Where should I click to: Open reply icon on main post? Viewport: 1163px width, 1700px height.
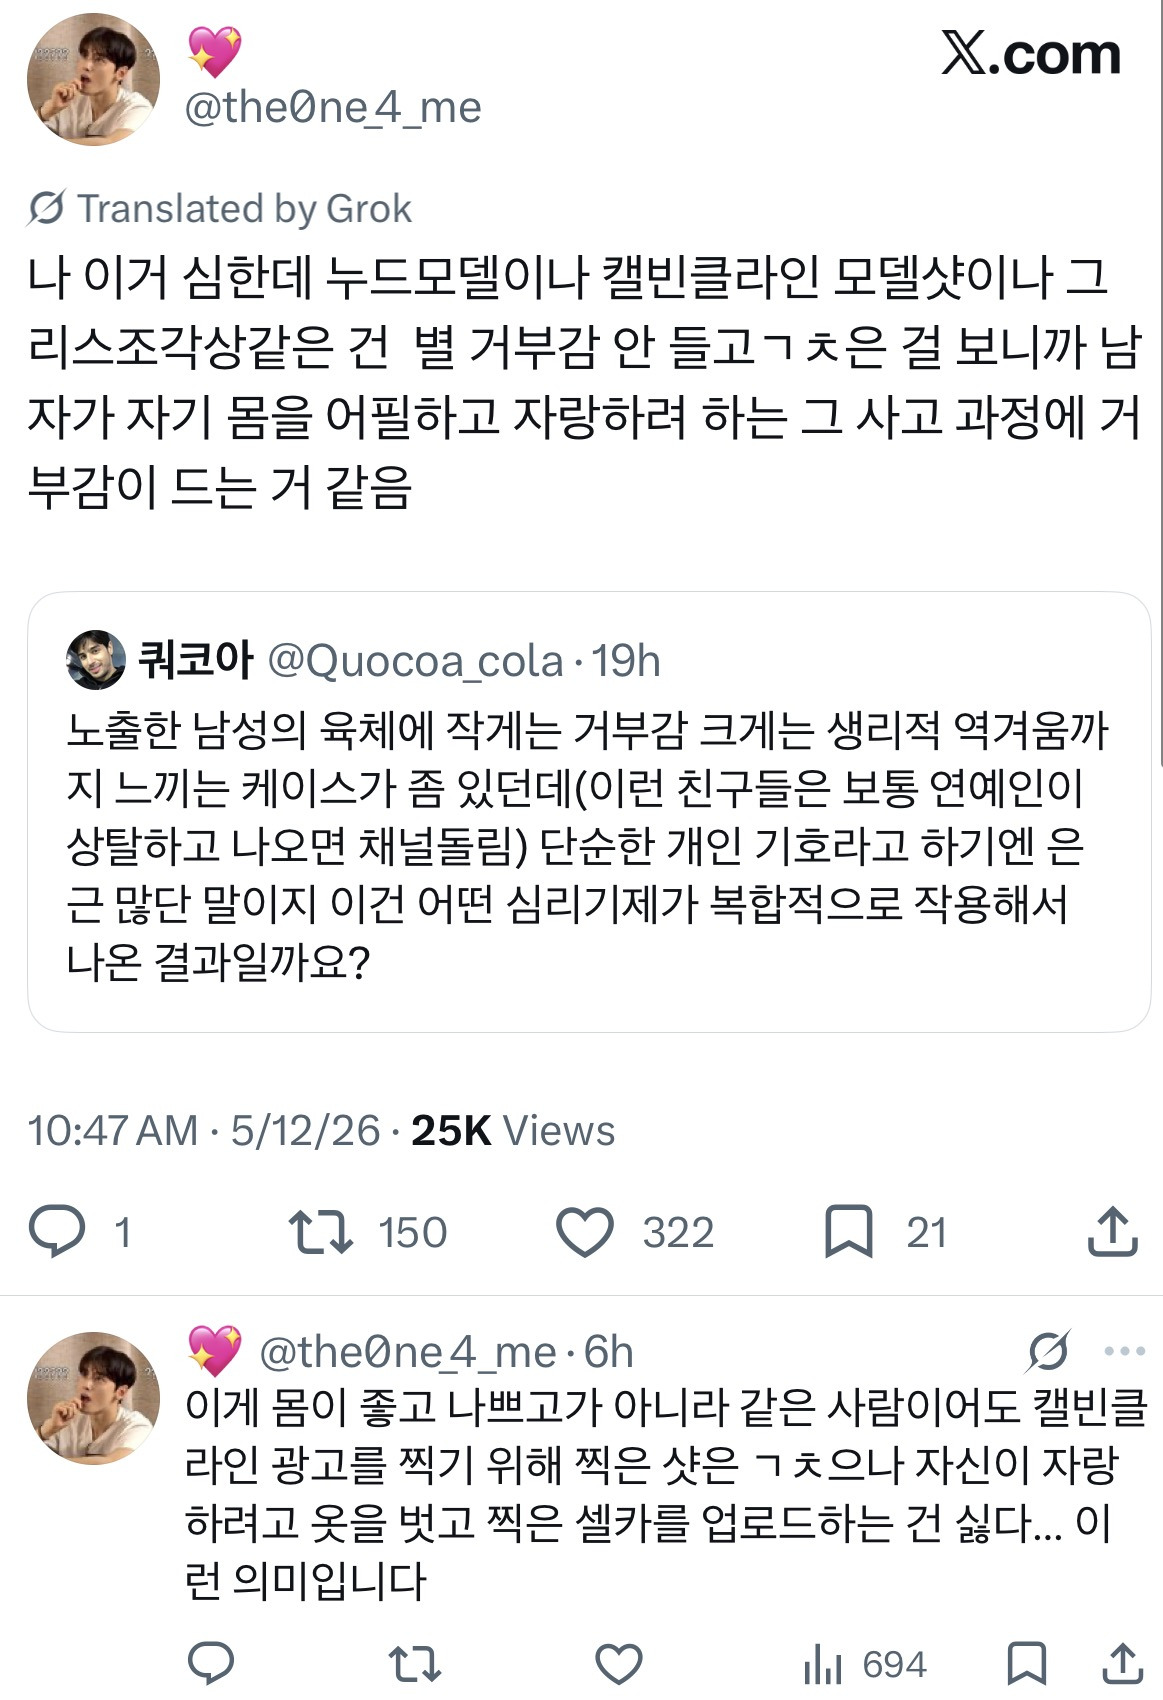[x=57, y=1232]
